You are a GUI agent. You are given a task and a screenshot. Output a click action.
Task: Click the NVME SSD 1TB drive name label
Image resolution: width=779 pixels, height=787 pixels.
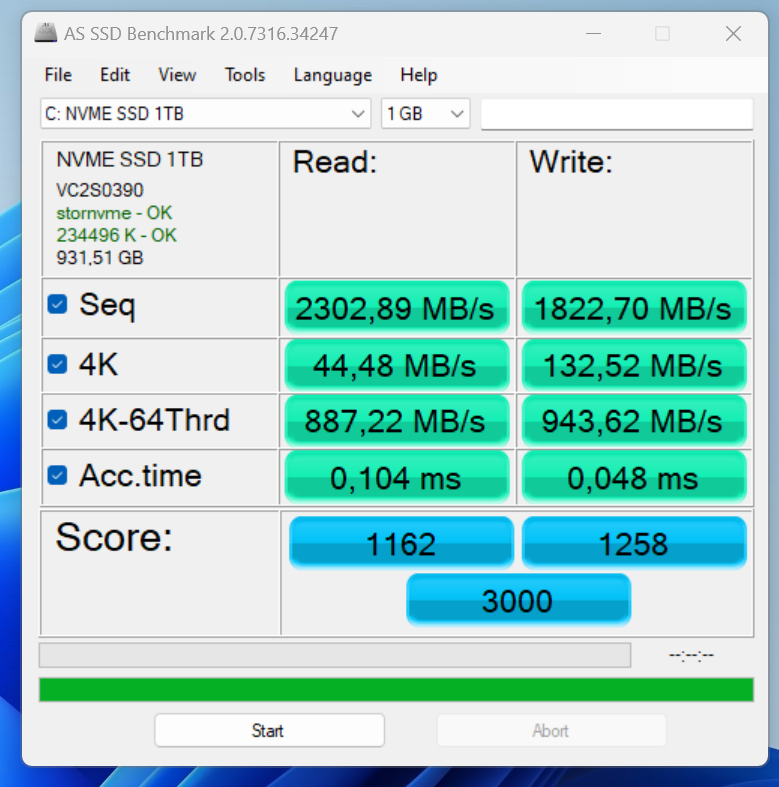(x=129, y=160)
